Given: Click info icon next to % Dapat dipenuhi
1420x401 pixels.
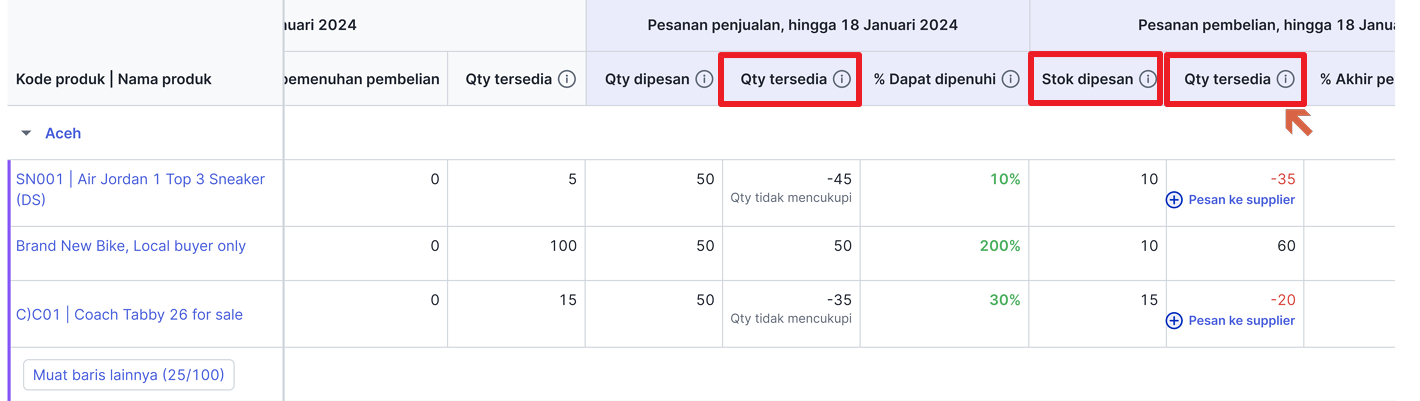Looking at the screenshot, I should tap(1011, 79).
